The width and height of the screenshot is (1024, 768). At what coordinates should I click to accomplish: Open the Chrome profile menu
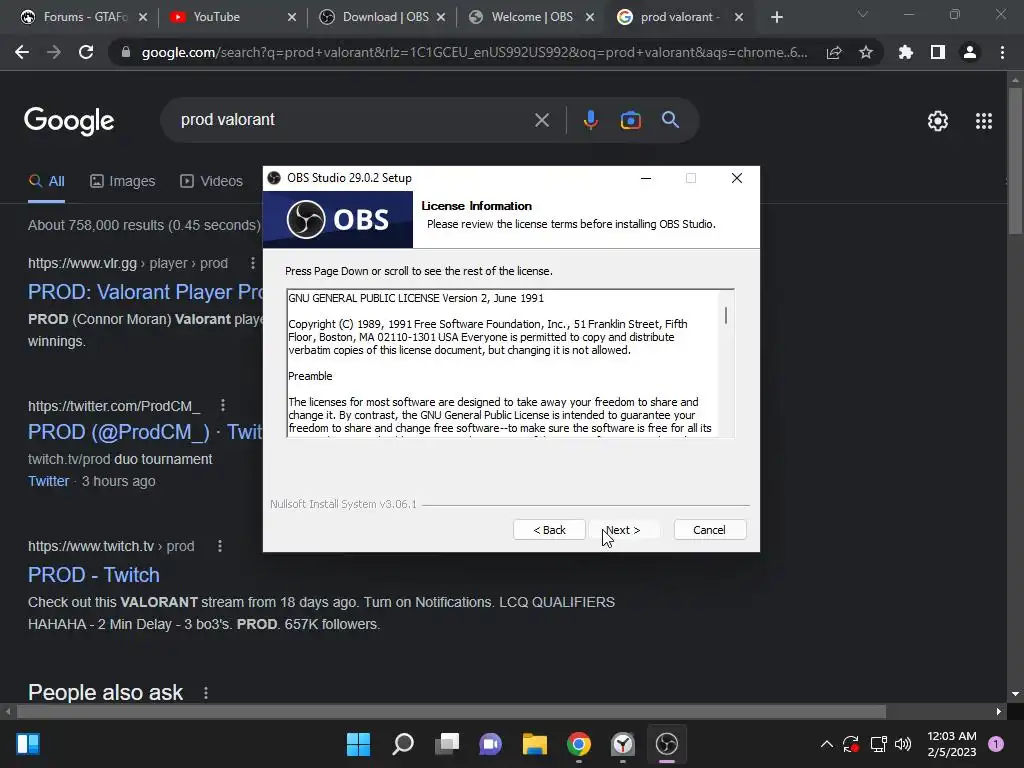tap(970, 52)
